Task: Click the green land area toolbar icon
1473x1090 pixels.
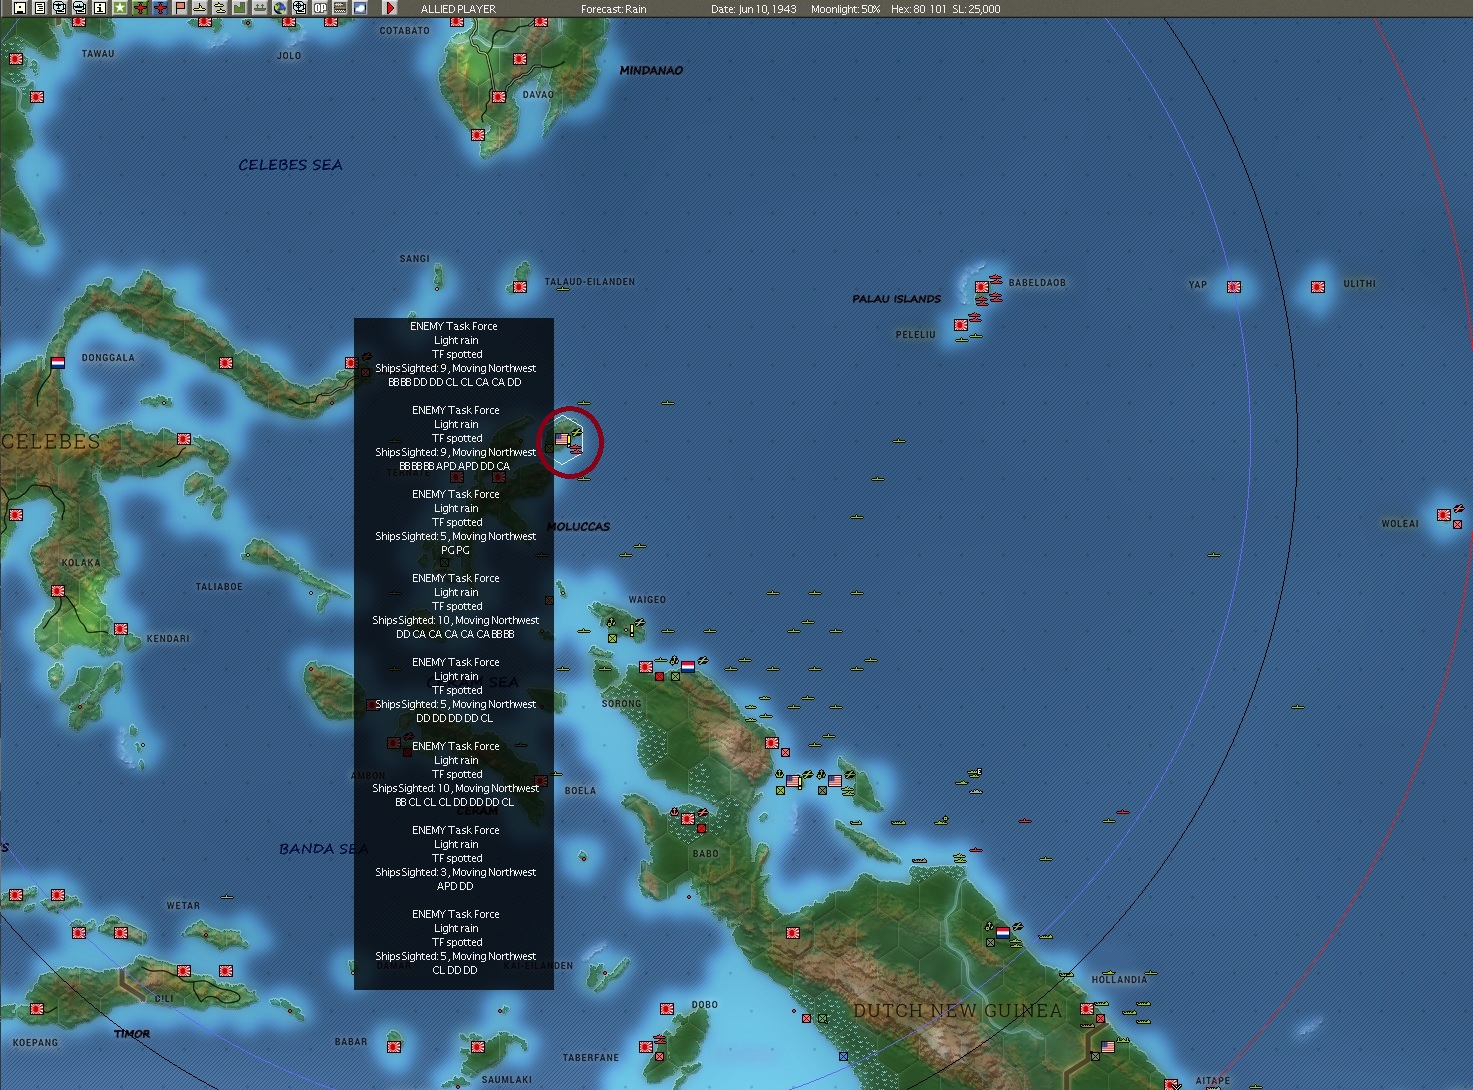Action: [x=240, y=8]
